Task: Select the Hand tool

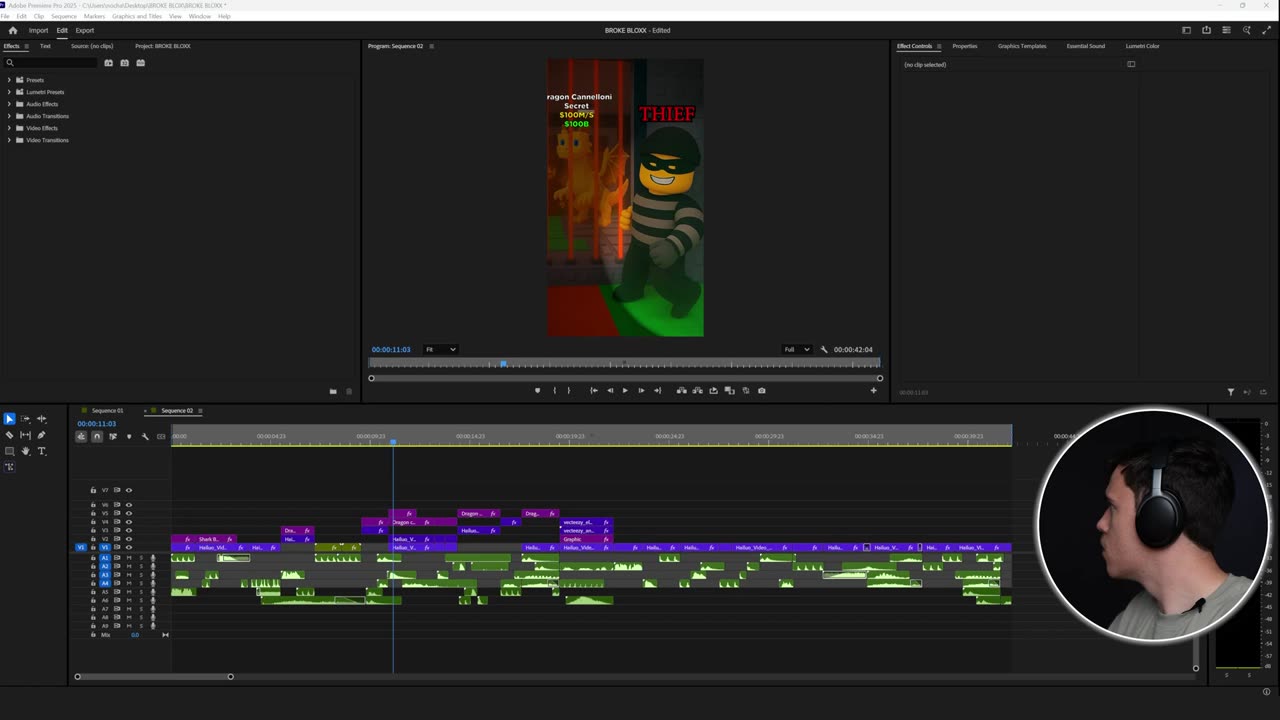Action: tap(26, 451)
